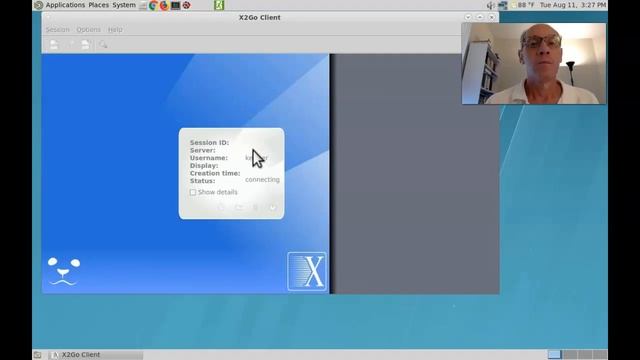Click the seal mascot logo in X2Go

64,271
